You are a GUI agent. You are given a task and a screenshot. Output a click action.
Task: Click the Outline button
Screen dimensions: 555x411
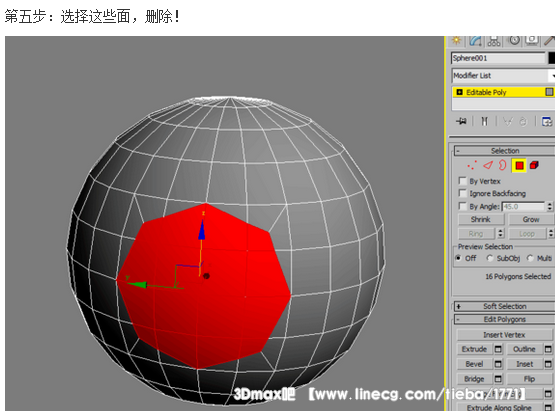click(524, 349)
